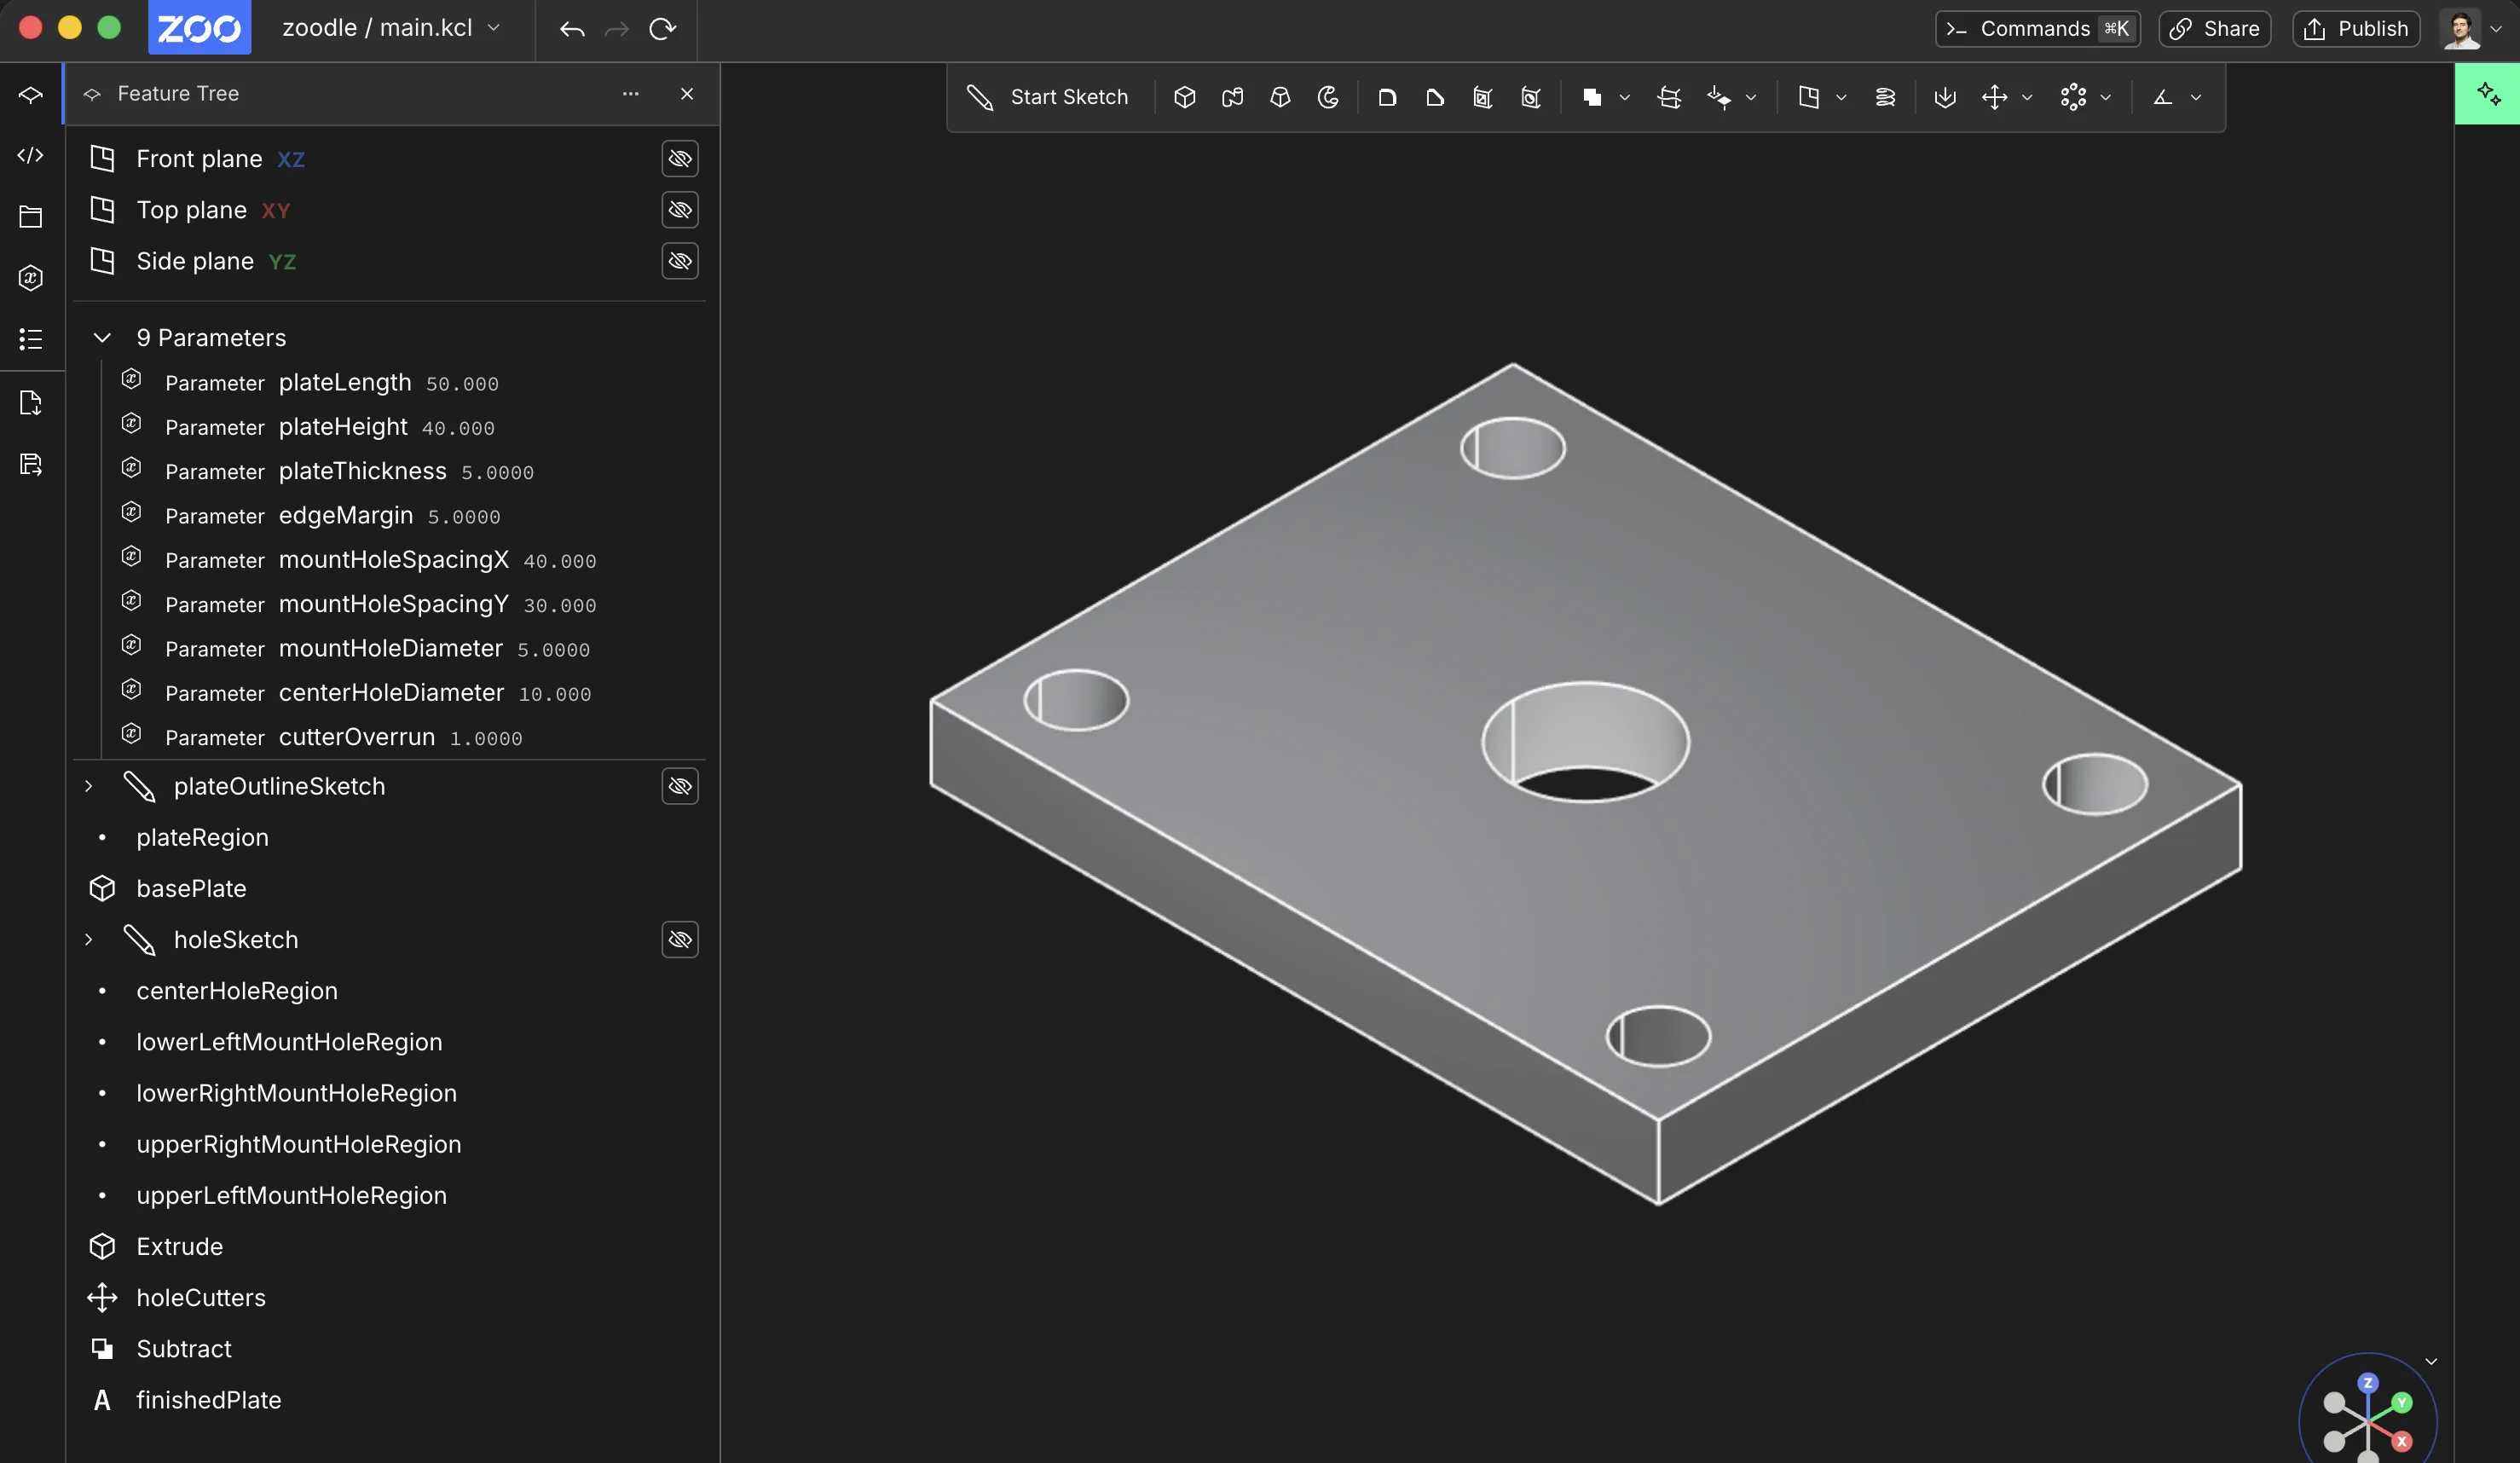Select the Fillet tool in toolbar
The image size is (2520, 1463).
click(1387, 97)
